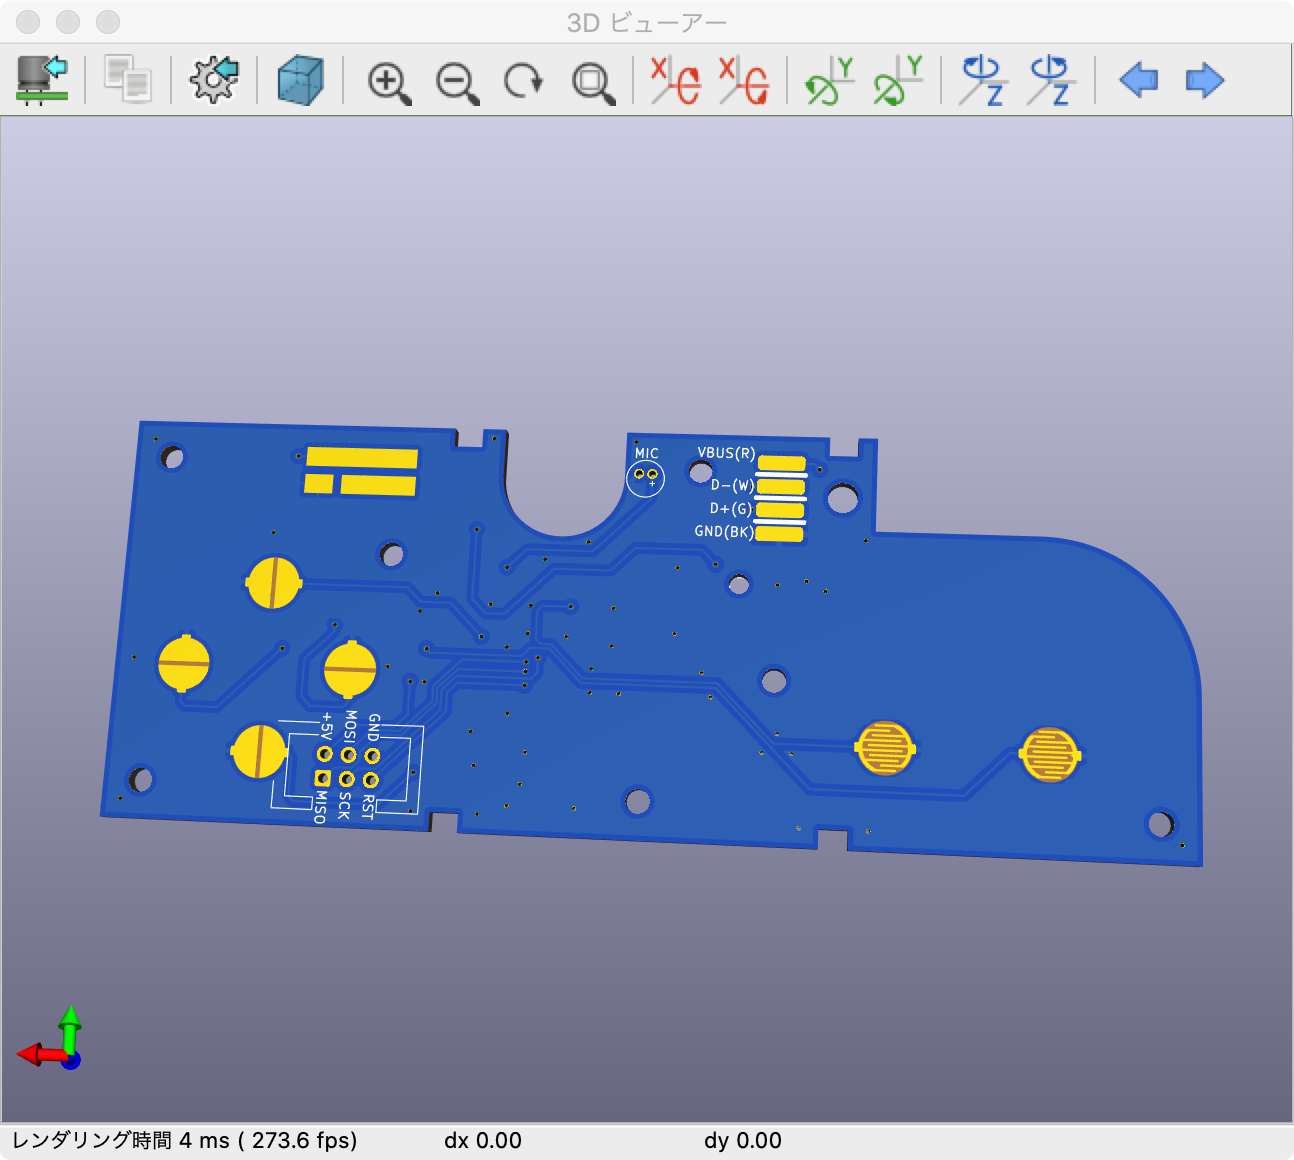This screenshot has height=1160, width=1294.
Task: Copy 3D image to clipboard
Action: (x=128, y=80)
